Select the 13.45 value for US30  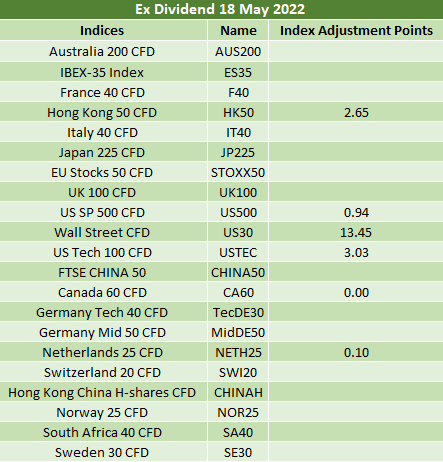pos(356,233)
